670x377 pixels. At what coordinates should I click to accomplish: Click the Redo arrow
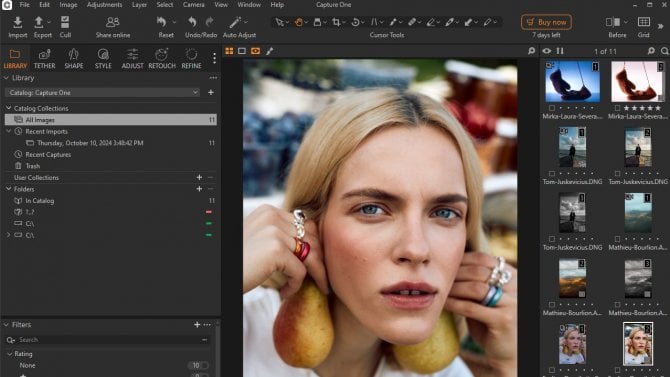click(209, 22)
